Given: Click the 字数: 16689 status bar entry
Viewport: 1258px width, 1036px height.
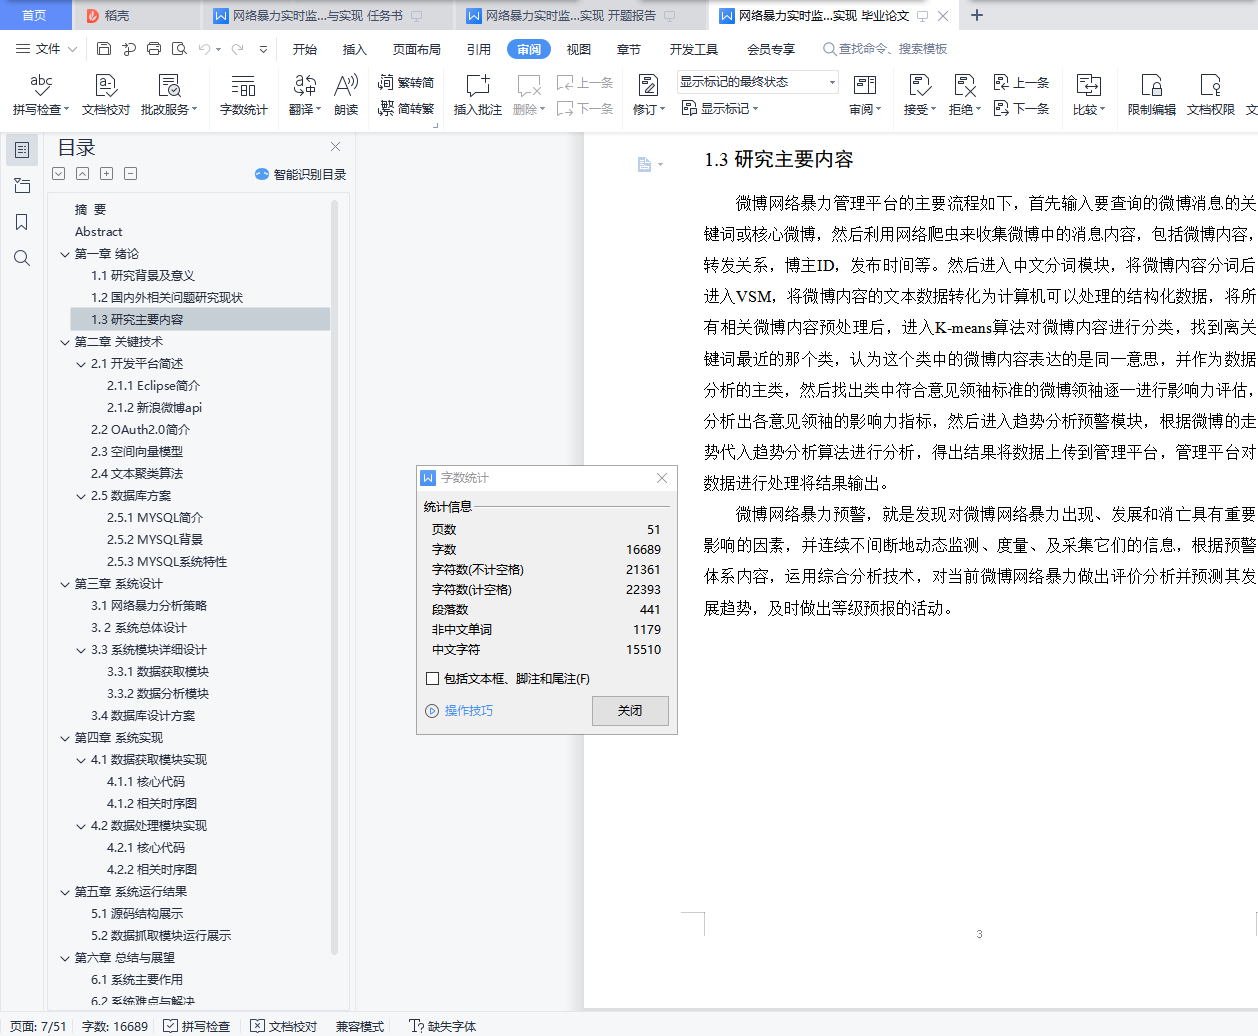Looking at the screenshot, I should (115, 1026).
